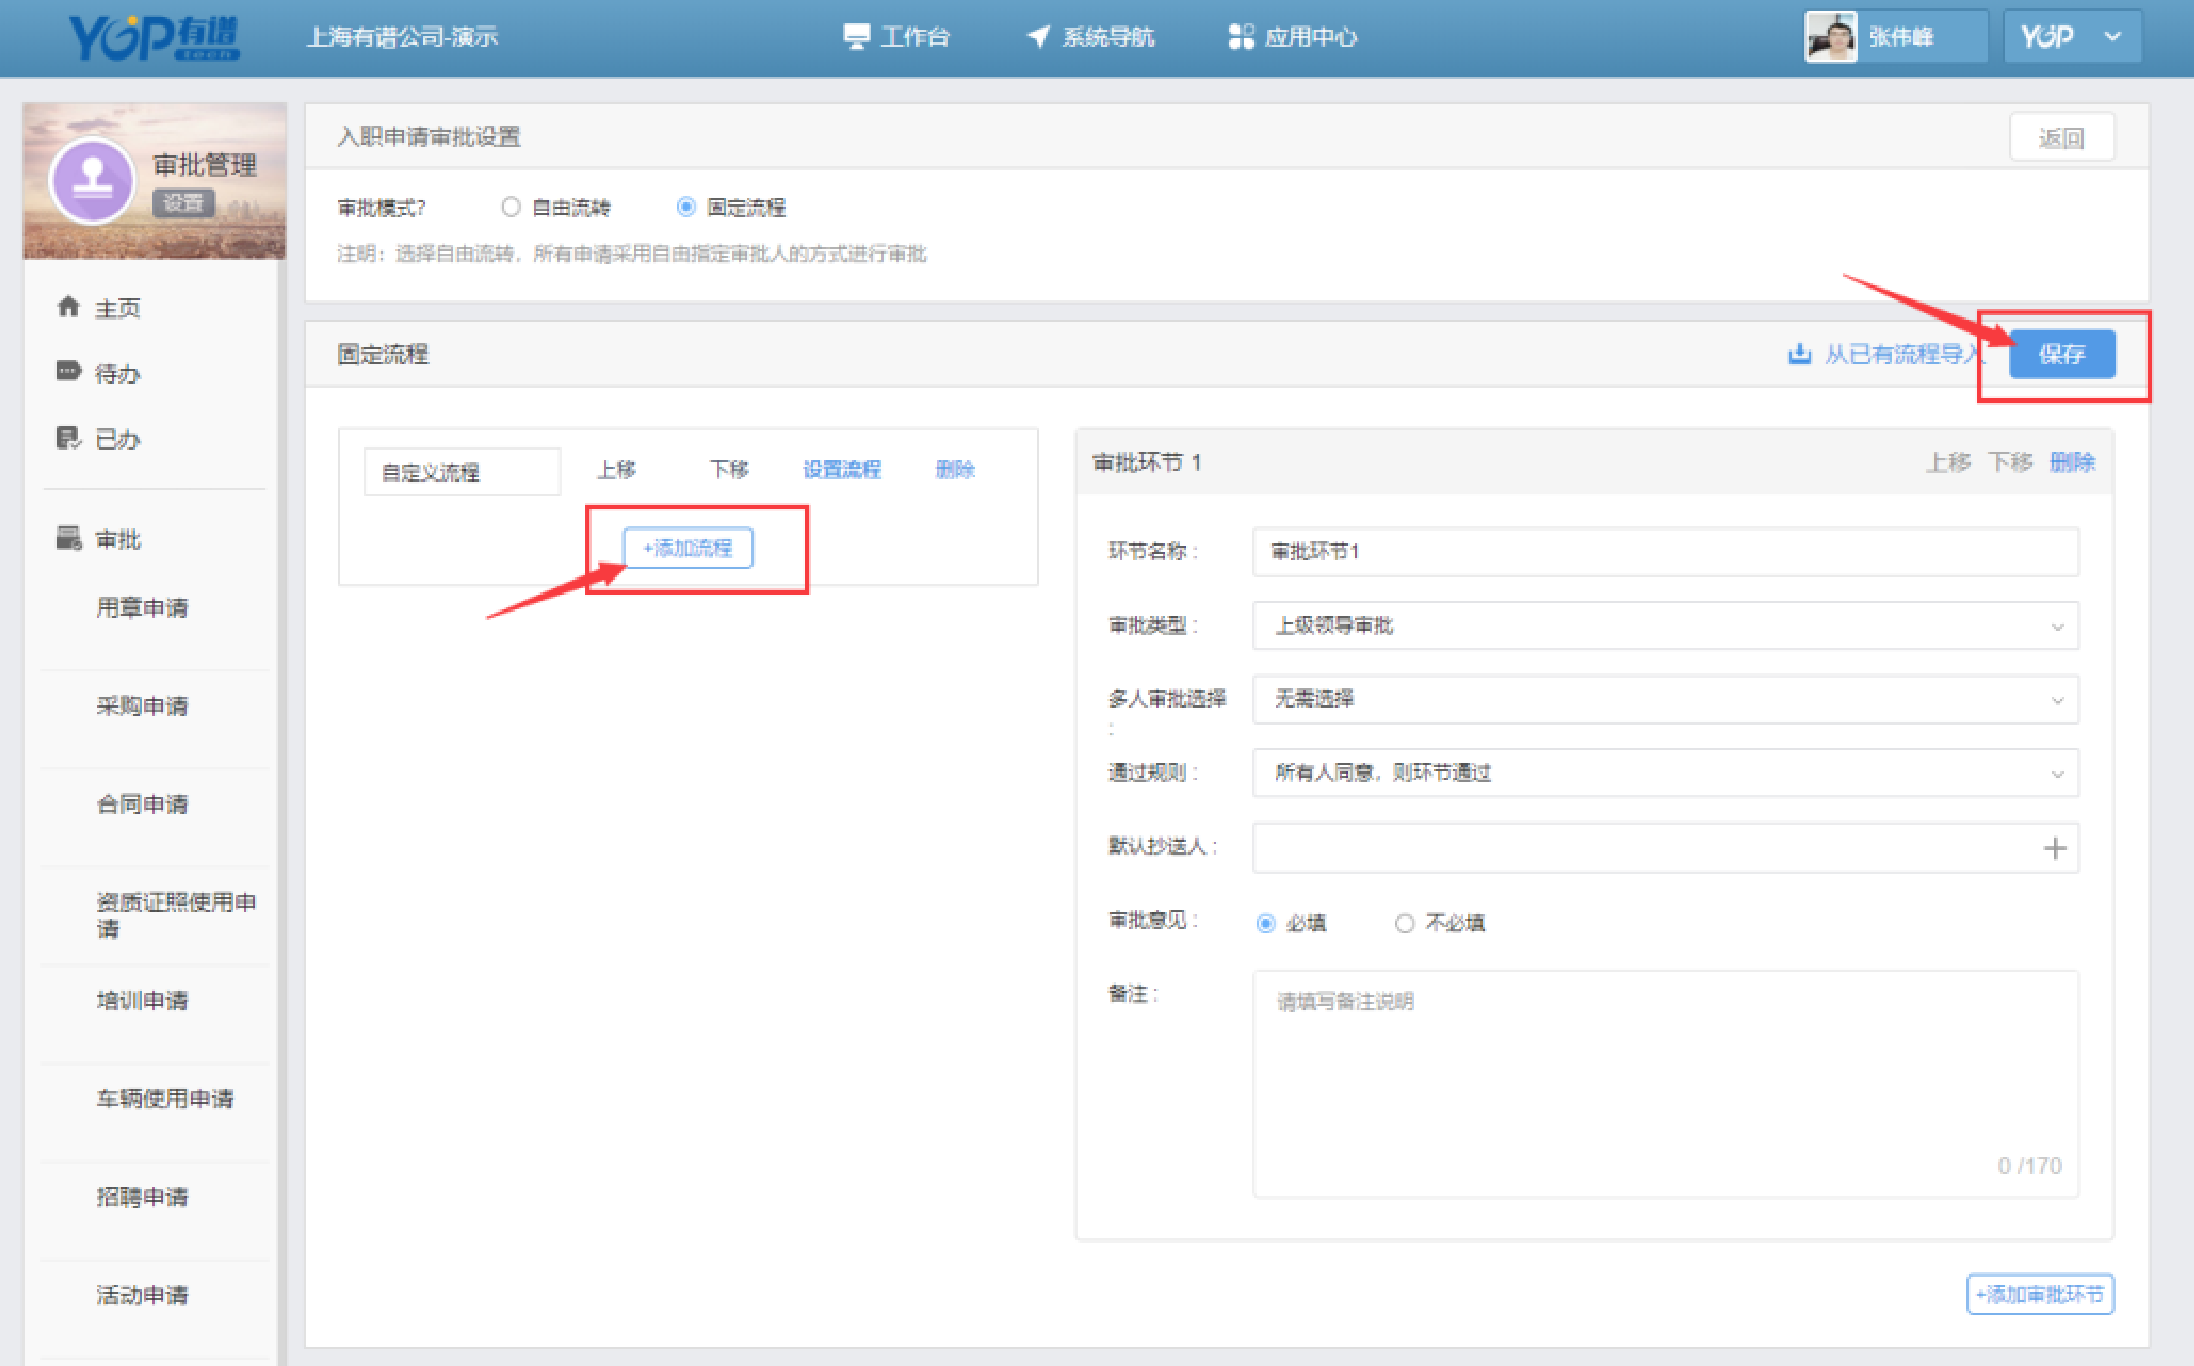Click the 系统导航 navigation arrow icon

(x=1039, y=37)
